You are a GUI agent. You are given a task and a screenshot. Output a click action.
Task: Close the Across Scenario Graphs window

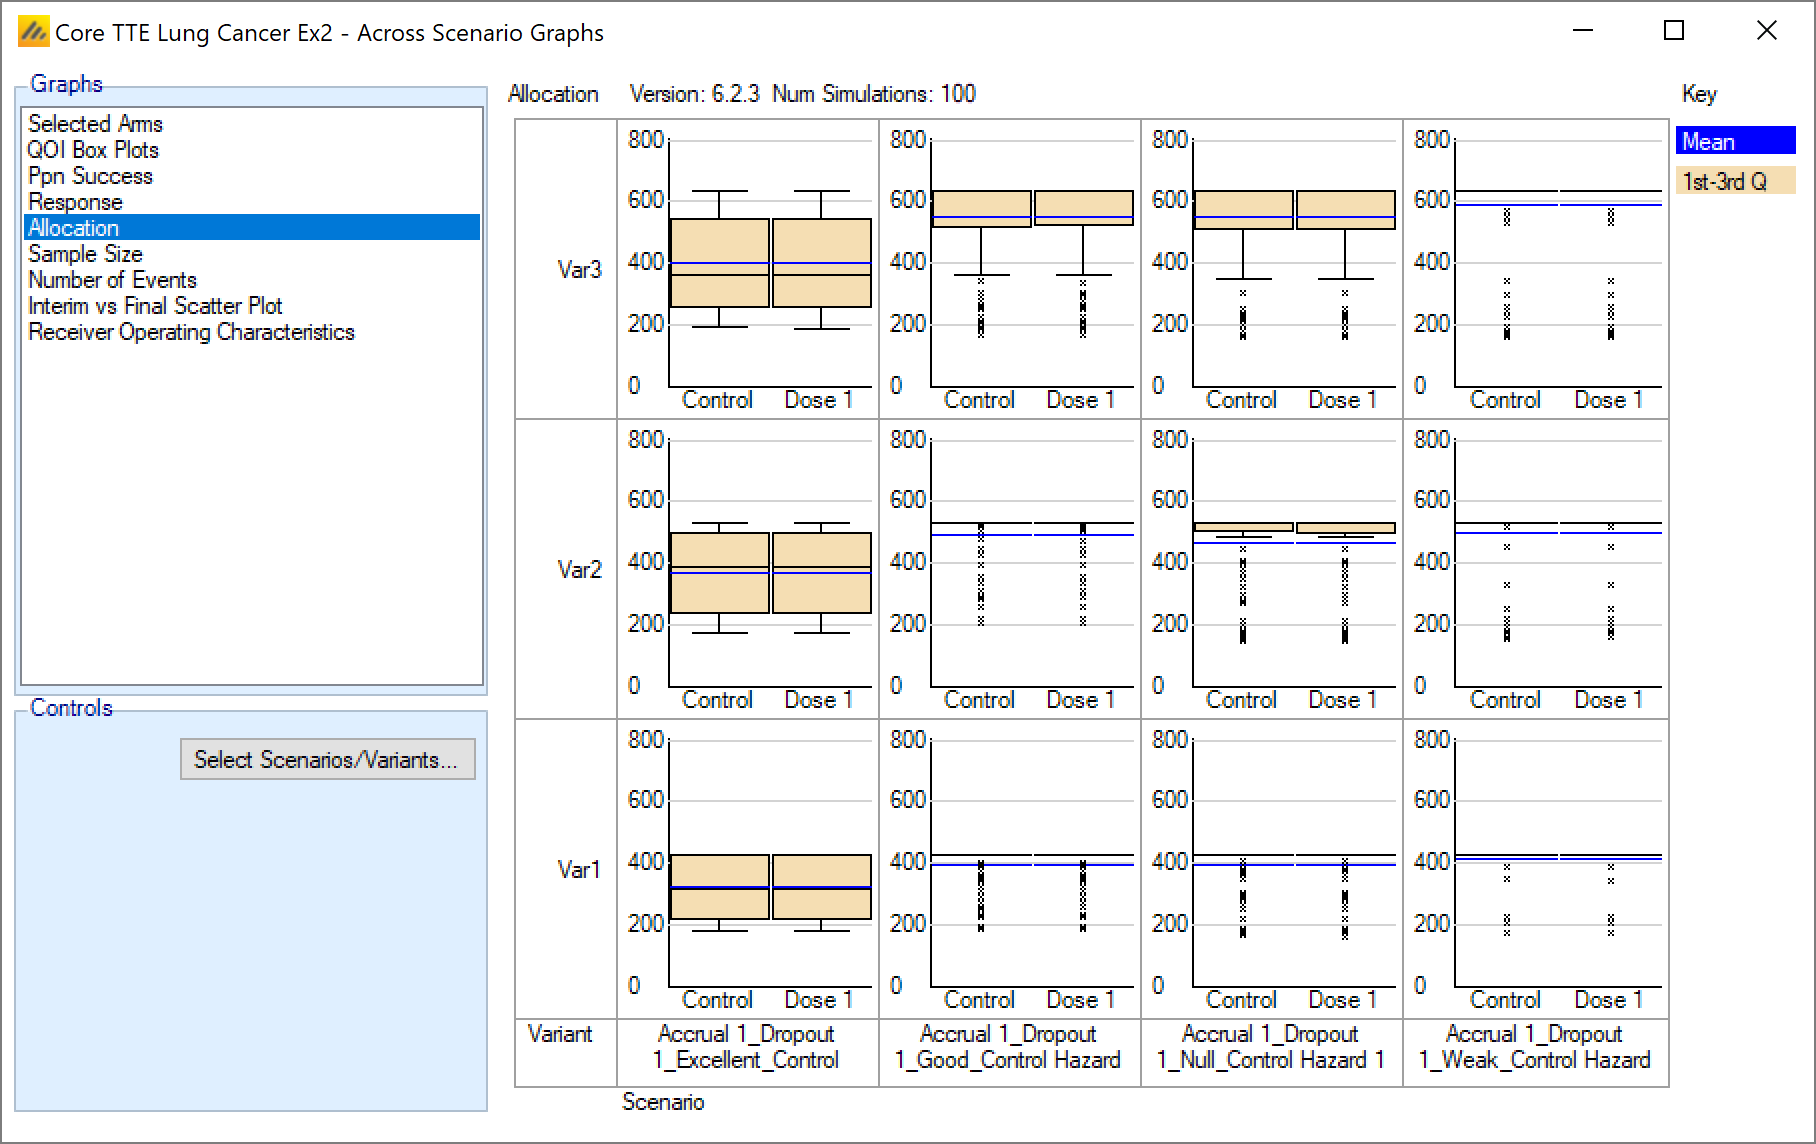(1766, 31)
